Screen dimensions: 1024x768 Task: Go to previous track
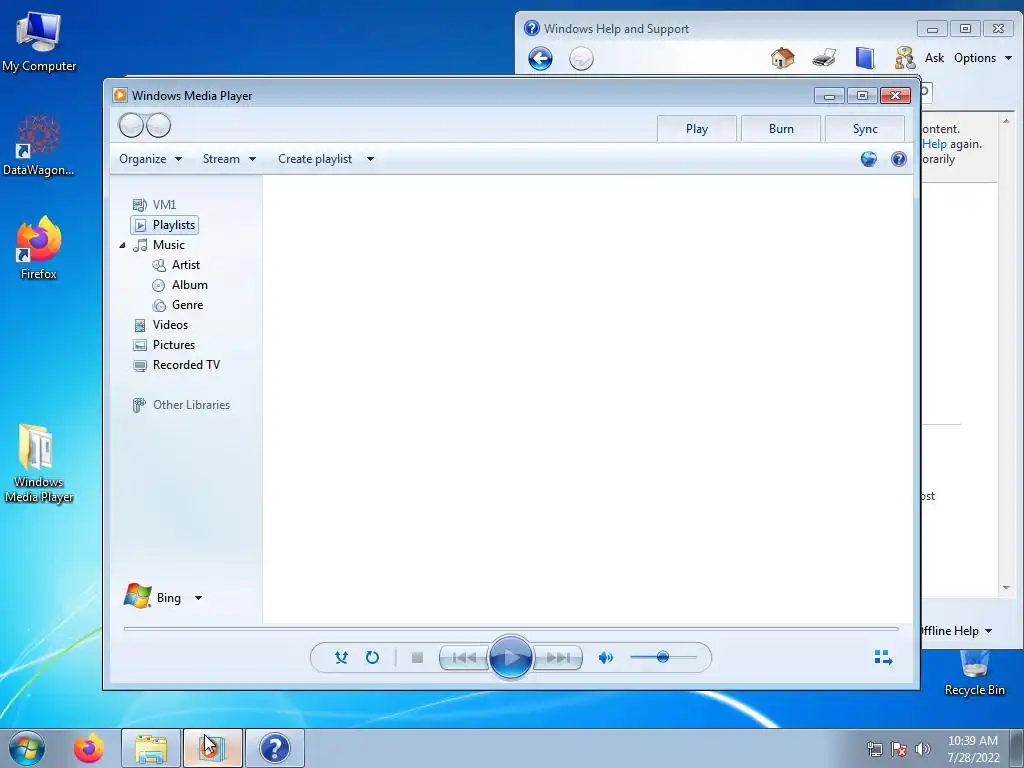tap(464, 658)
